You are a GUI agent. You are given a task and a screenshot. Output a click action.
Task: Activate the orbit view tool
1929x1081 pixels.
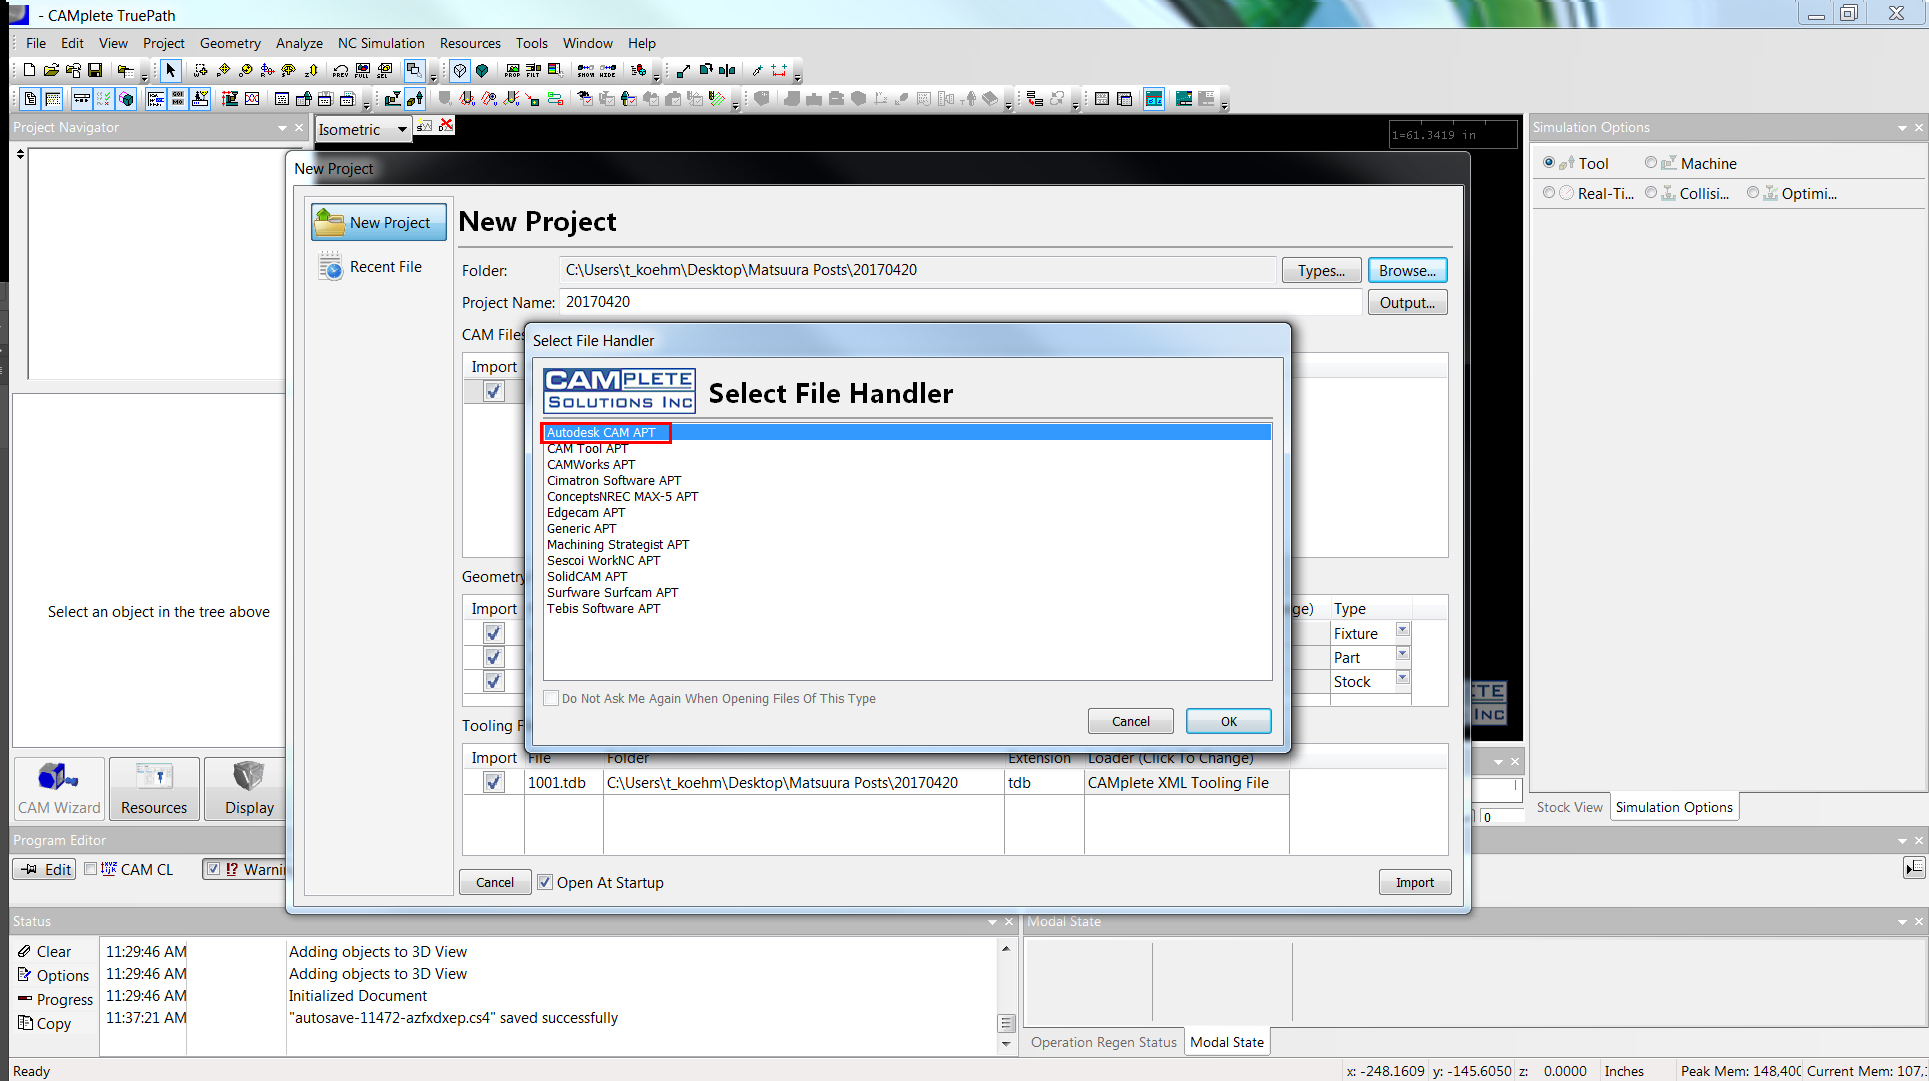(x=245, y=70)
